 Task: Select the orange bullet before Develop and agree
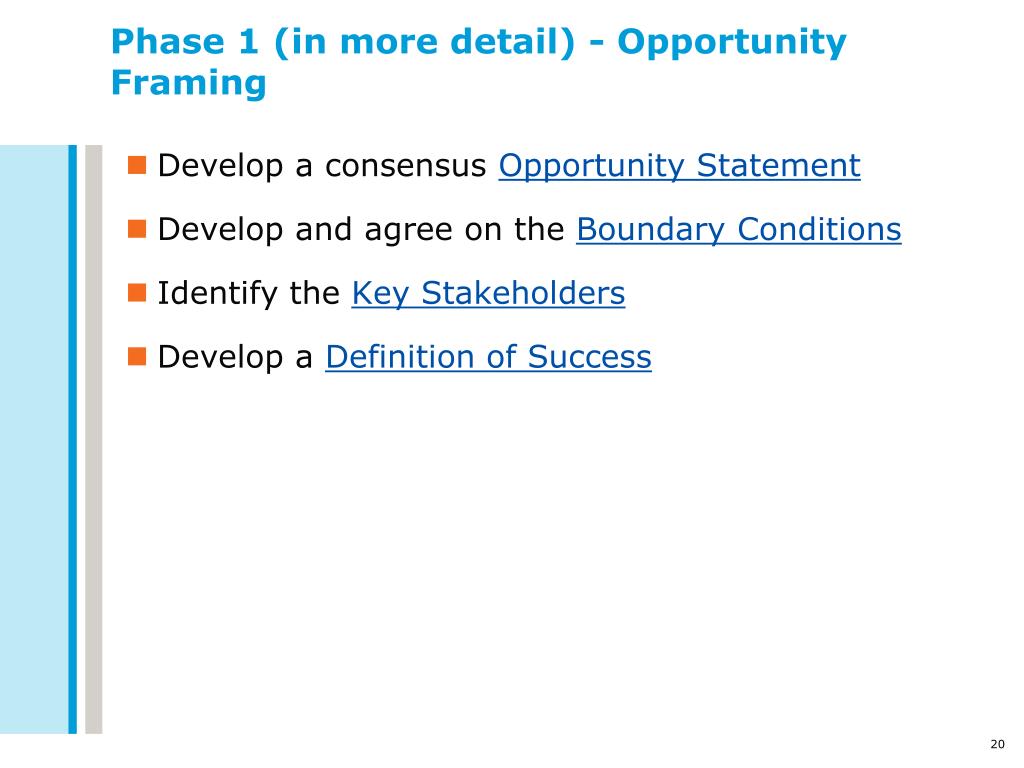tap(136, 229)
